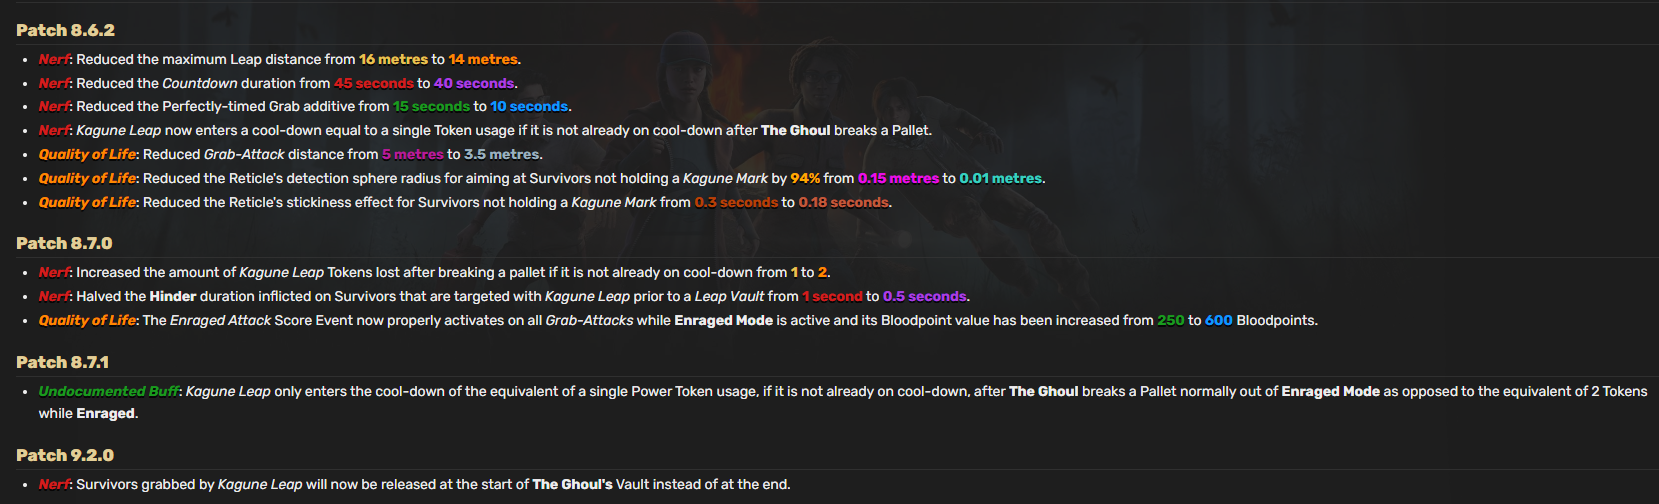The width and height of the screenshot is (1659, 504).
Task: Click the '16 metres' Leap distance value
Action: [393, 59]
